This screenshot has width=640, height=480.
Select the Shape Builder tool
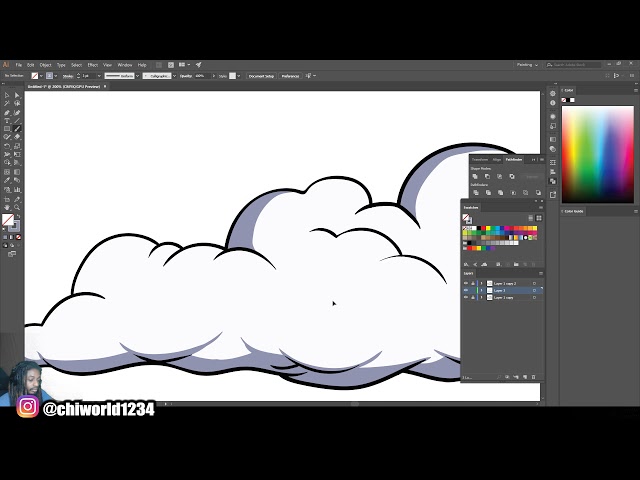[x=7, y=163]
